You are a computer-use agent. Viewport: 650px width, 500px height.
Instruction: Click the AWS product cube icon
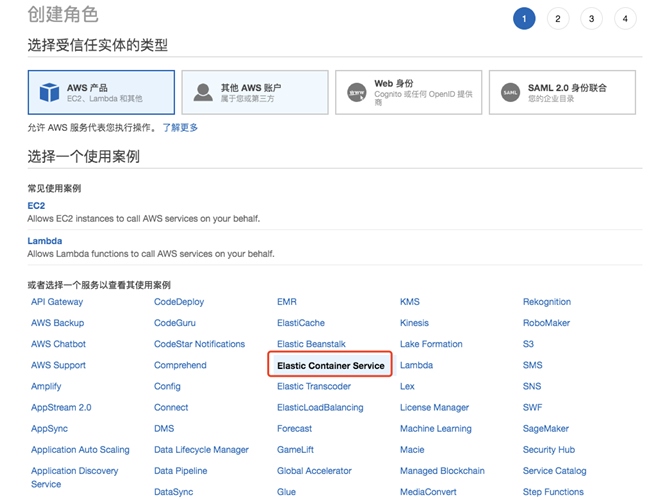coord(49,92)
